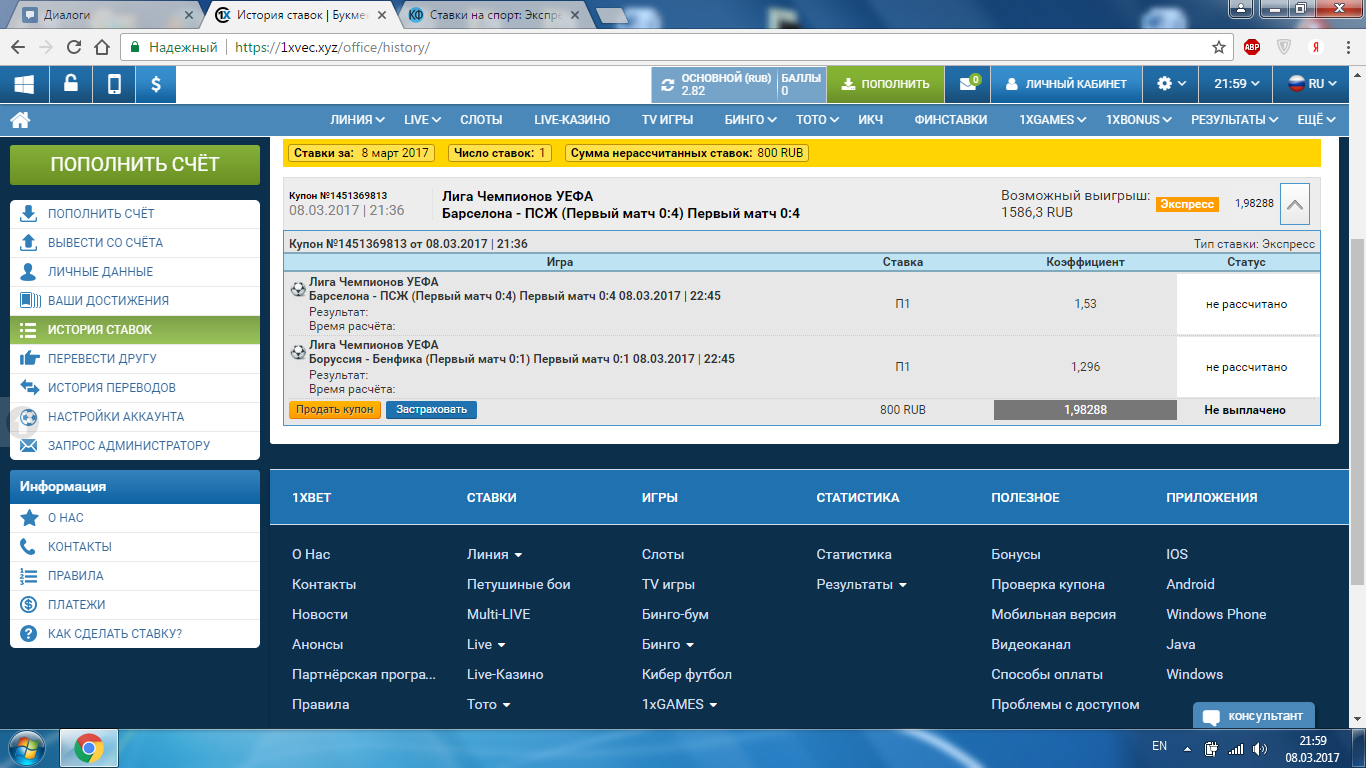
Task: Go to home page via house icon
Action: pyautogui.click(x=20, y=119)
